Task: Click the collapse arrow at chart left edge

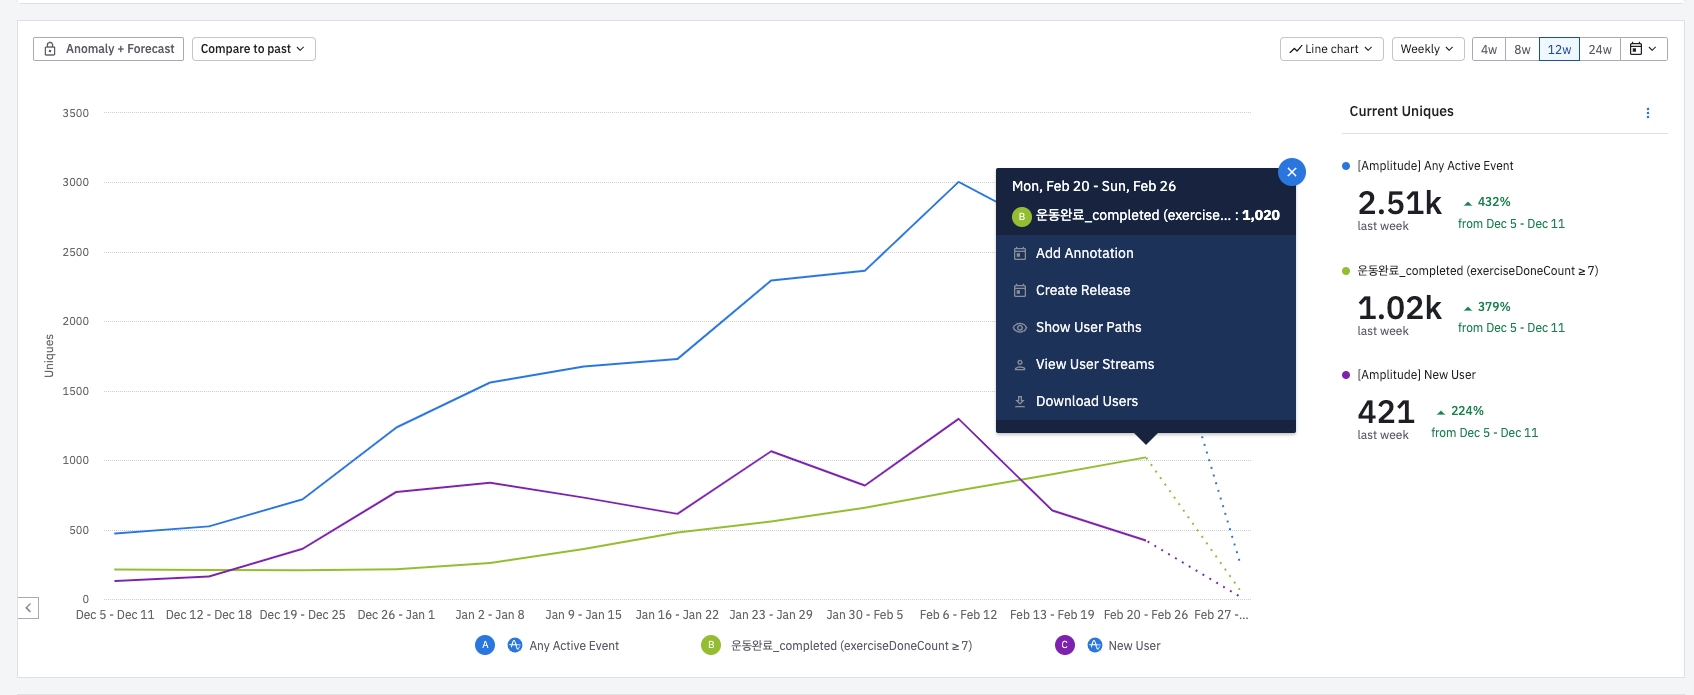Action: pos(28,608)
